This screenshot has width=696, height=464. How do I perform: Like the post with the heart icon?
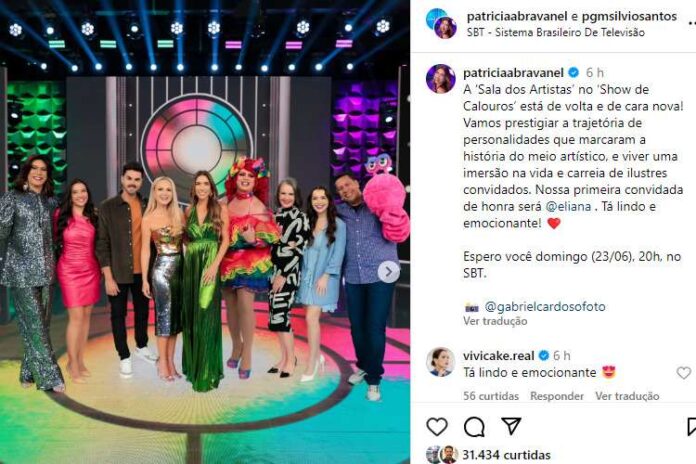click(x=437, y=427)
